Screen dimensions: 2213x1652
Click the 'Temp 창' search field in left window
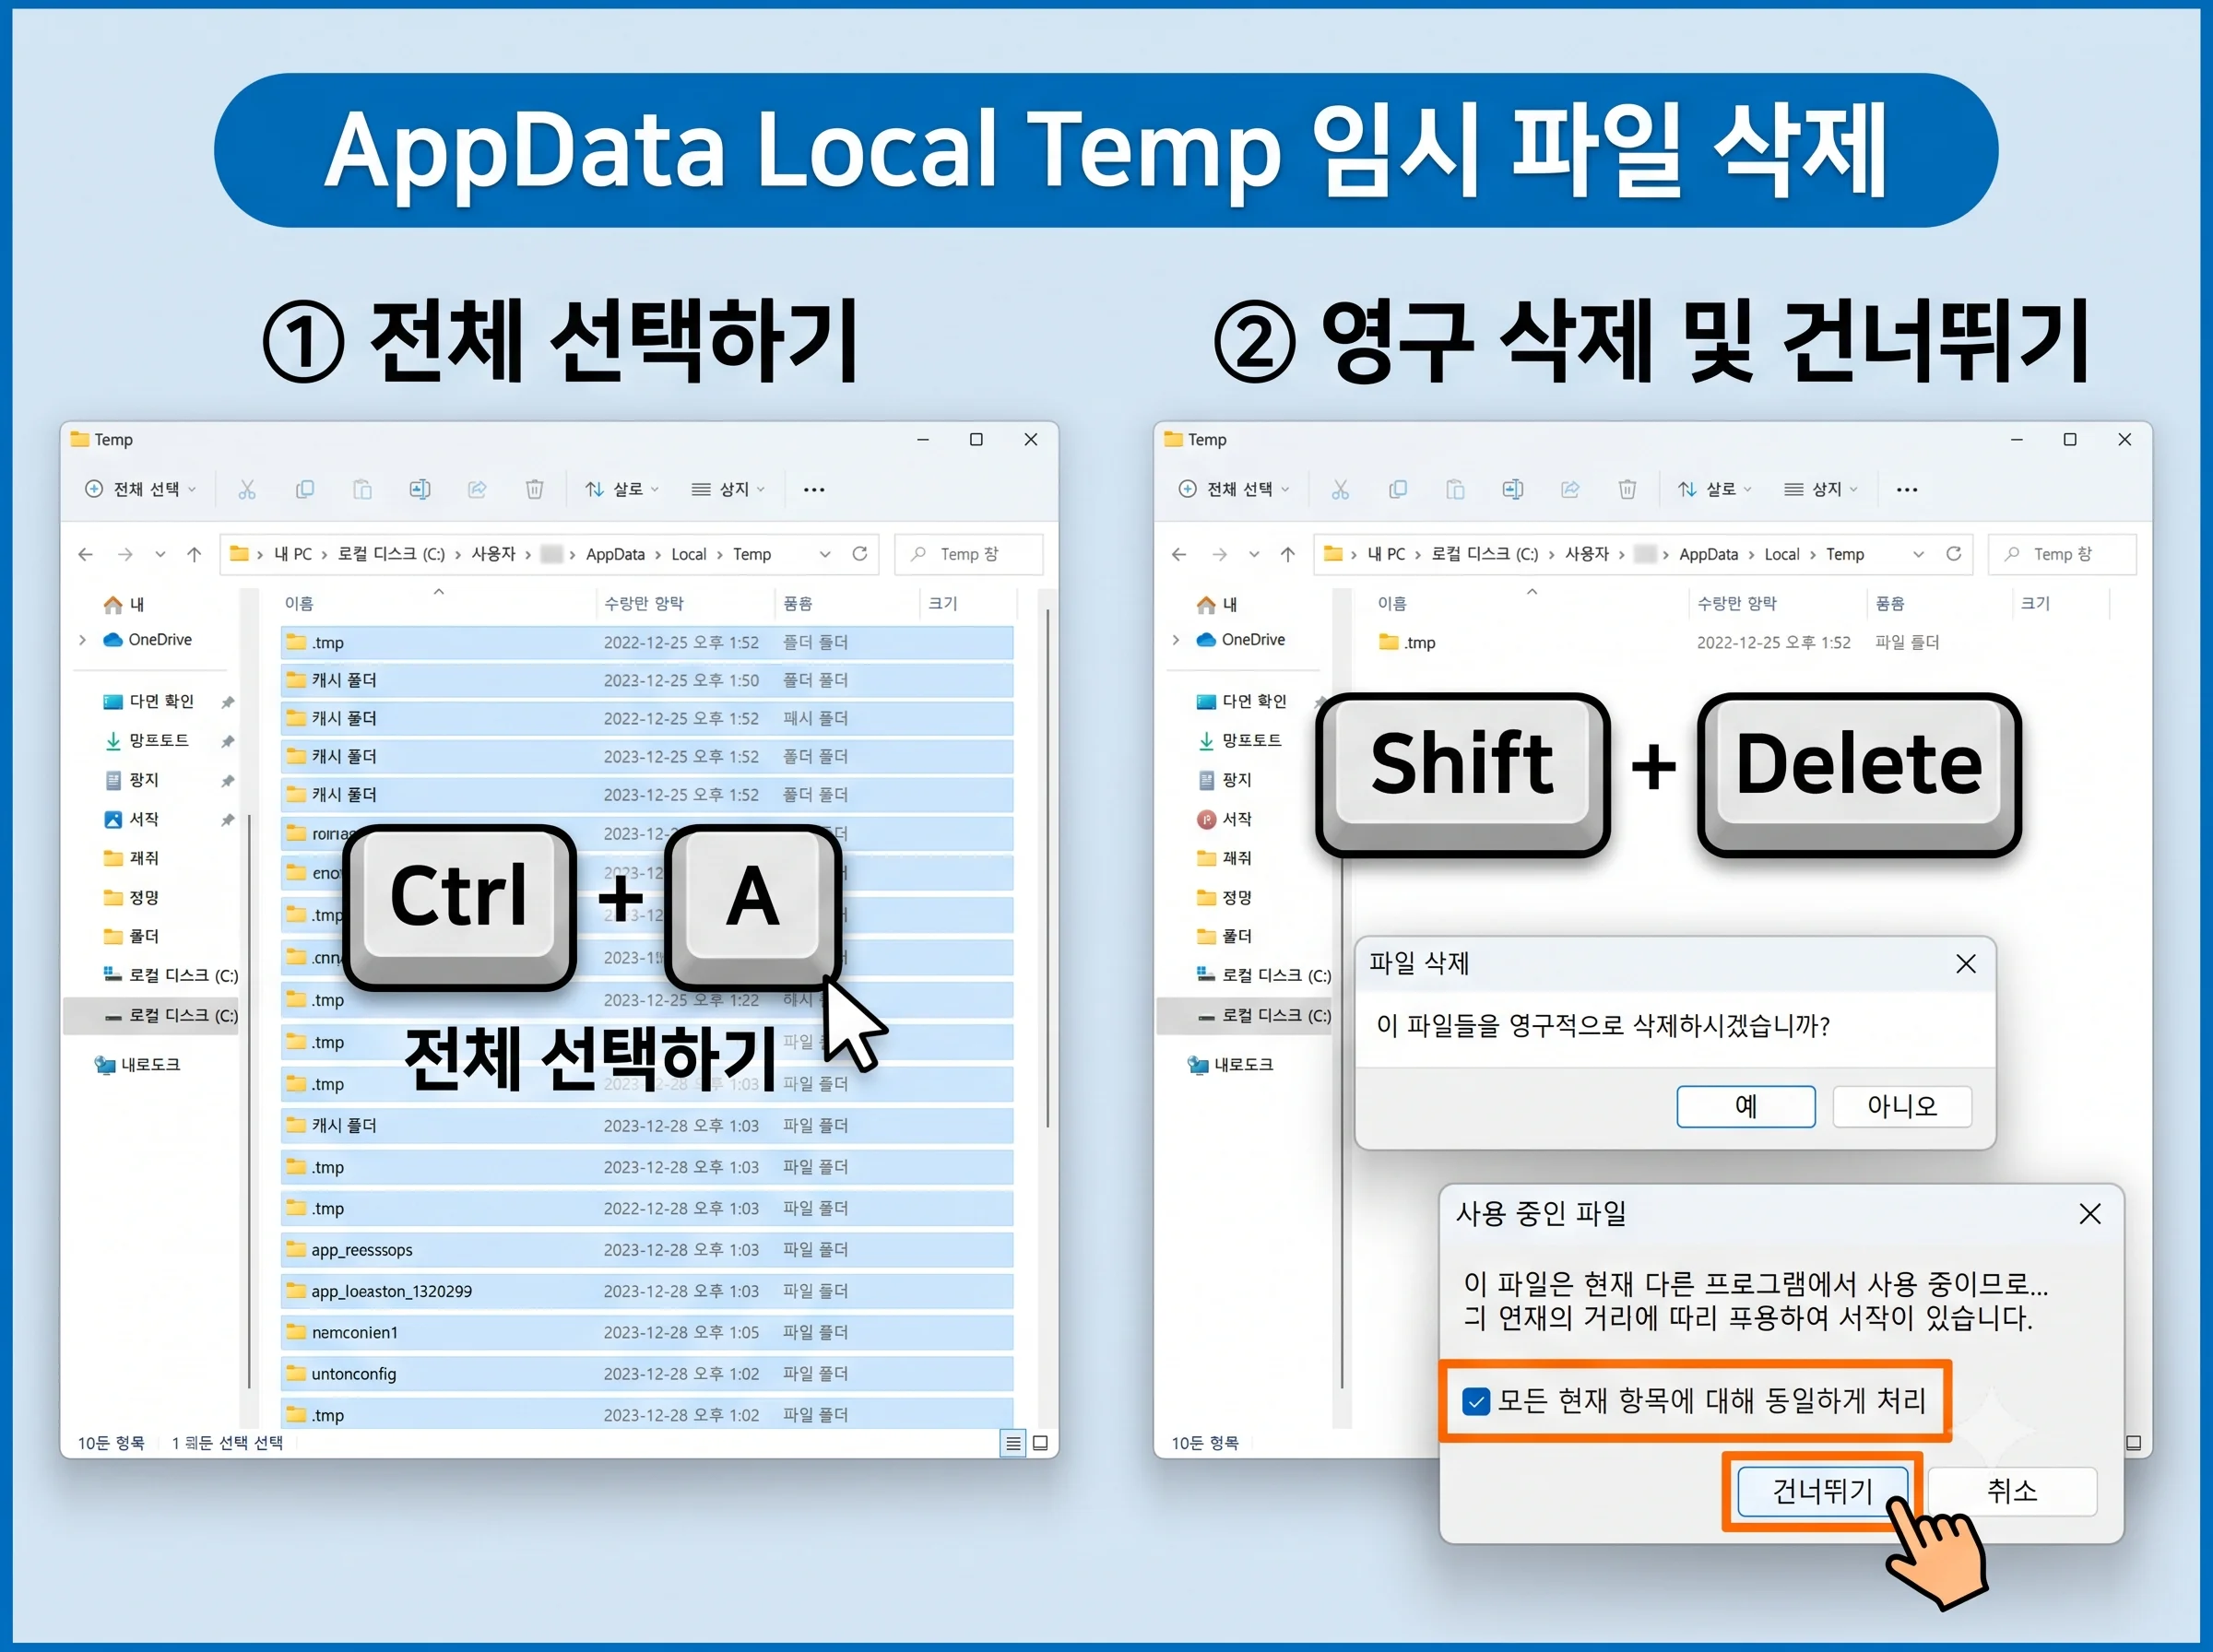(x=968, y=554)
